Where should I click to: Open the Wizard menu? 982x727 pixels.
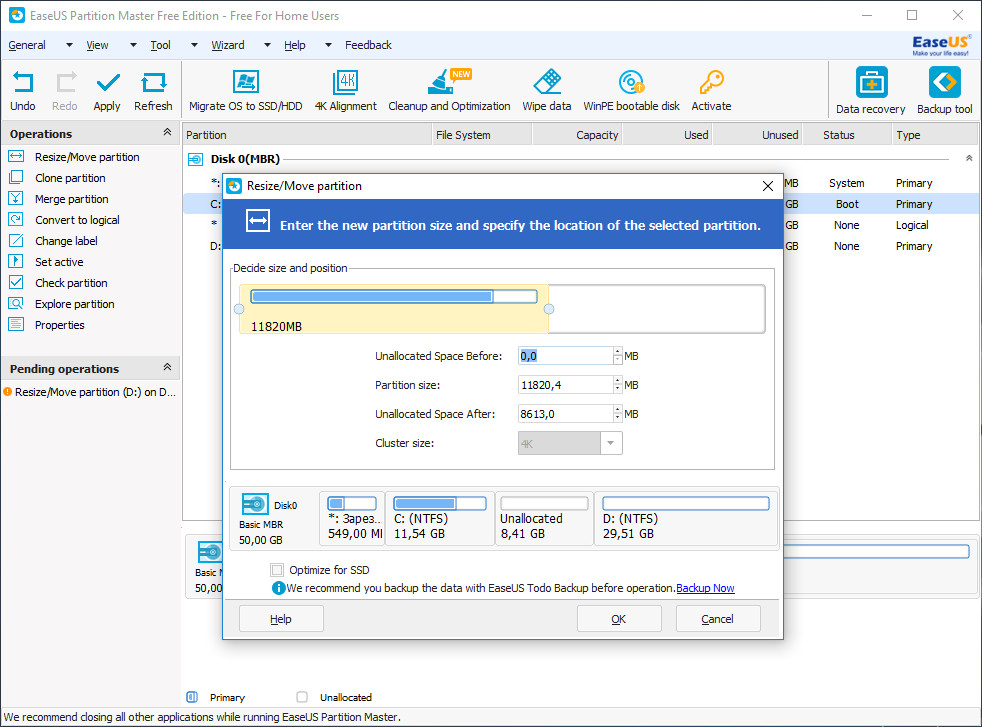pos(228,45)
